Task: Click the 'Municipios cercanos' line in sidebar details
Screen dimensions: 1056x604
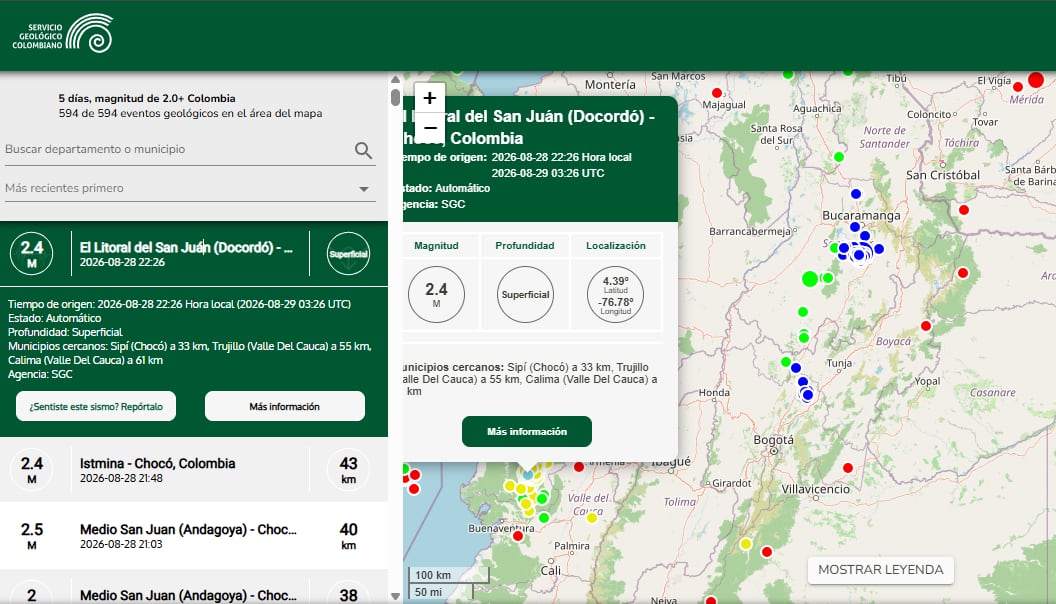Action: coord(190,353)
